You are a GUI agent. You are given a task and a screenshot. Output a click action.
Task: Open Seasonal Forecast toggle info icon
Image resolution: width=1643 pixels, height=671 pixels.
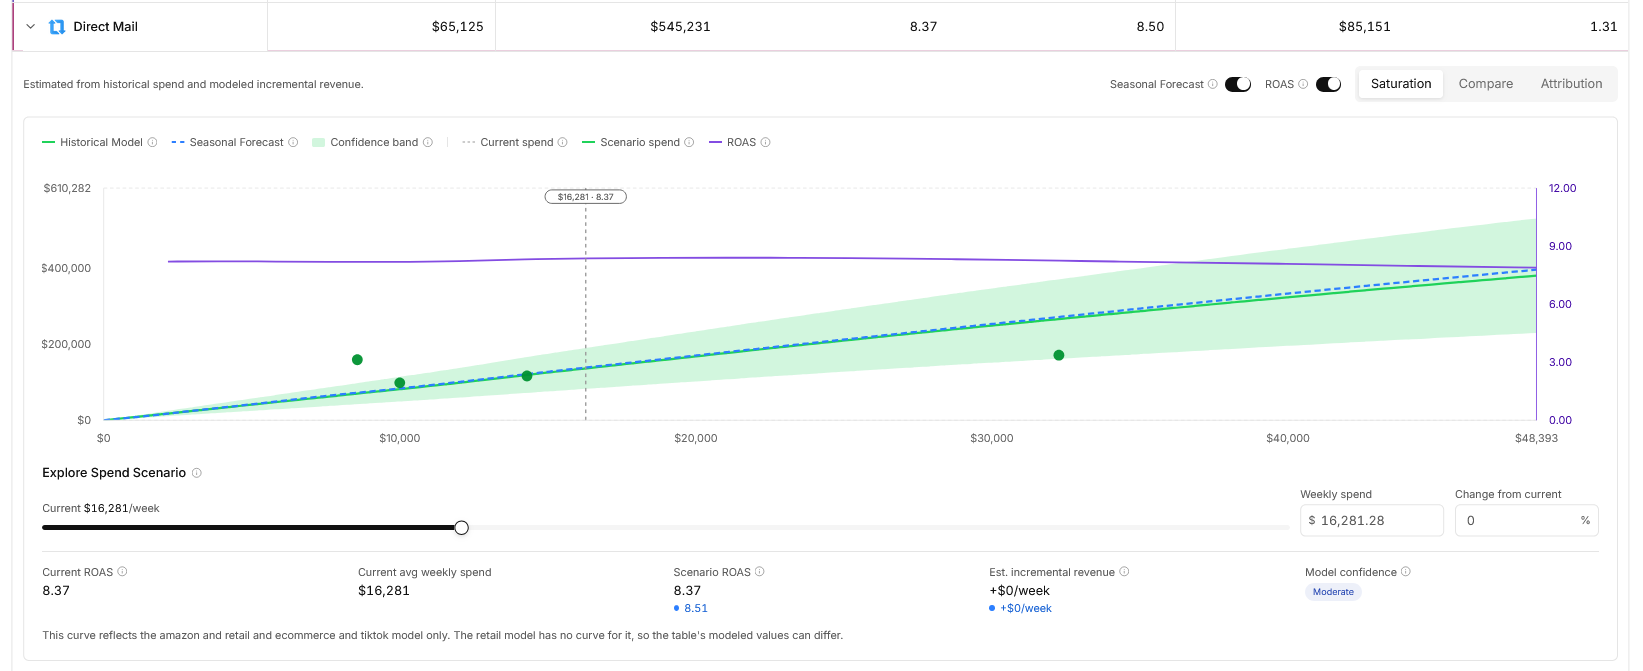coord(1213,84)
